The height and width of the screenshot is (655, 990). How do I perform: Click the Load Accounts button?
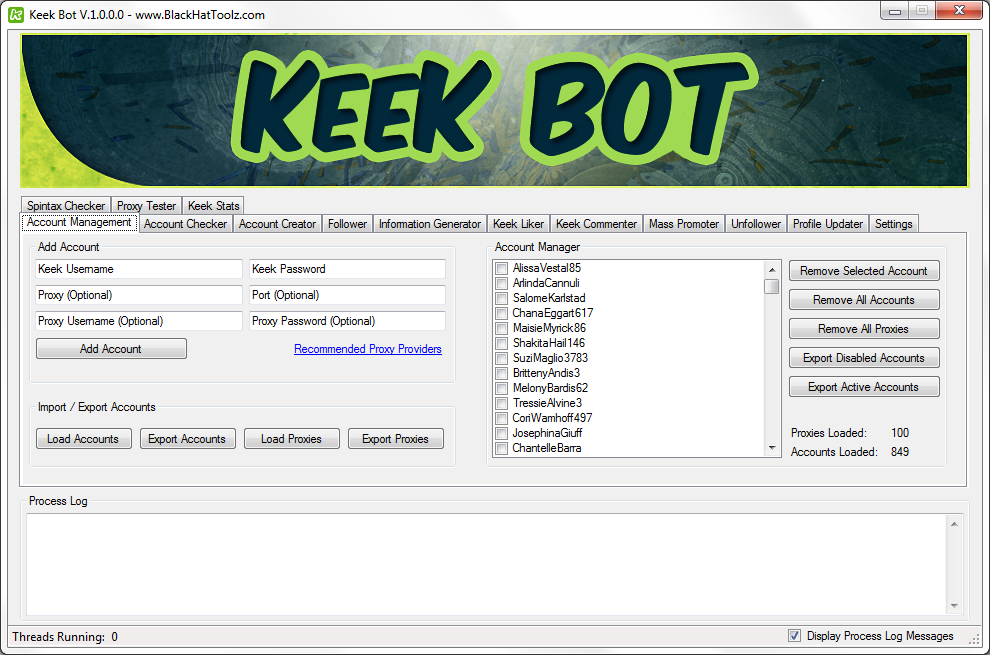(x=83, y=439)
